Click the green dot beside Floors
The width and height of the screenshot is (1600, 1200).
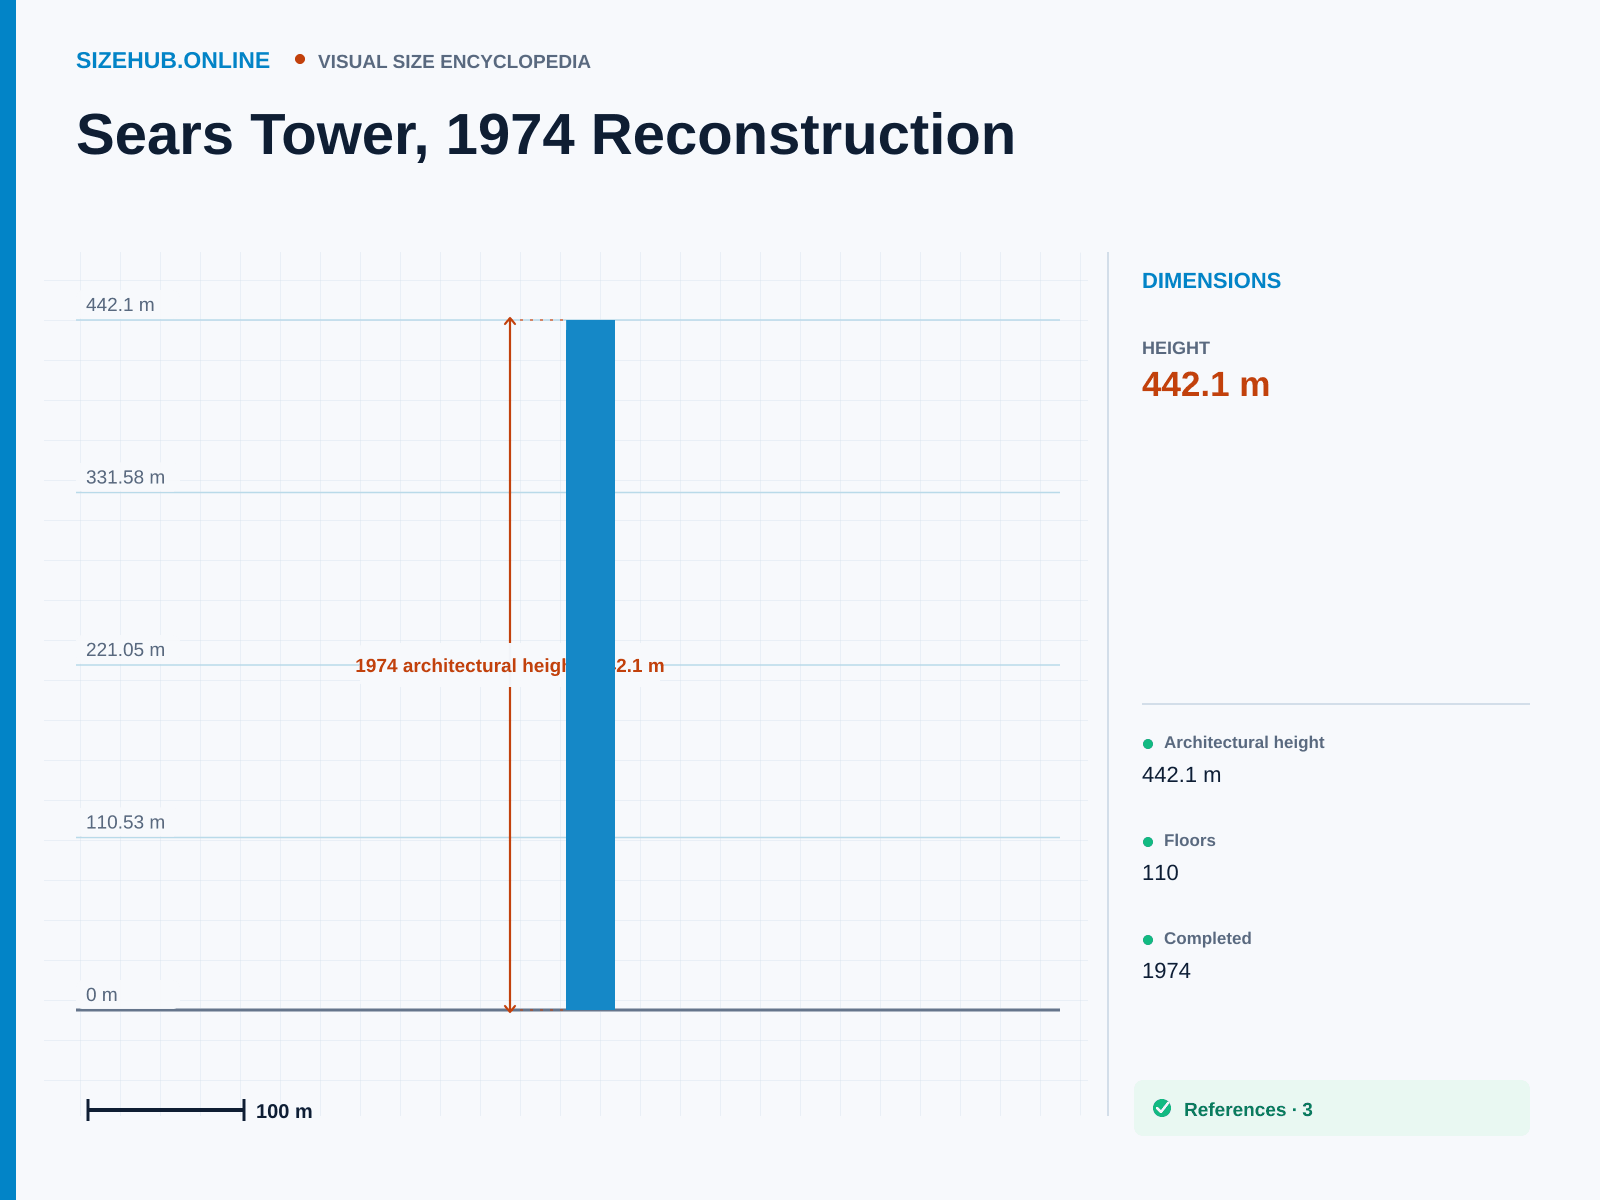point(1148,842)
